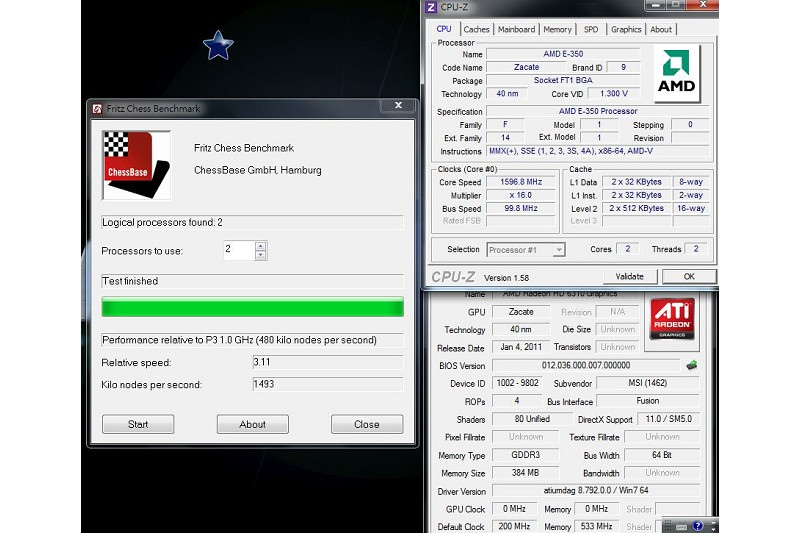Screen dimensions: 800x533
Task: Click the Memory Size value 384 MB
Action: click(526, 473)
